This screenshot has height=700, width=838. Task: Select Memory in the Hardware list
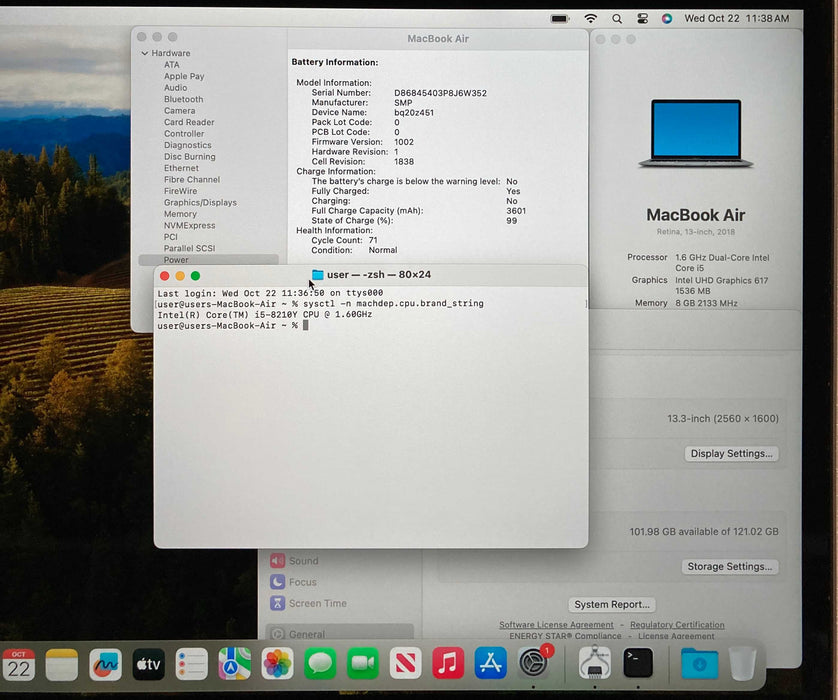[180, 214]
